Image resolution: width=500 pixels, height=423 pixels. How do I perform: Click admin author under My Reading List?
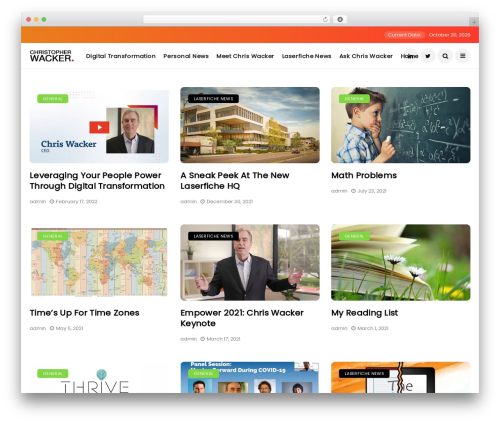(339, 328)
